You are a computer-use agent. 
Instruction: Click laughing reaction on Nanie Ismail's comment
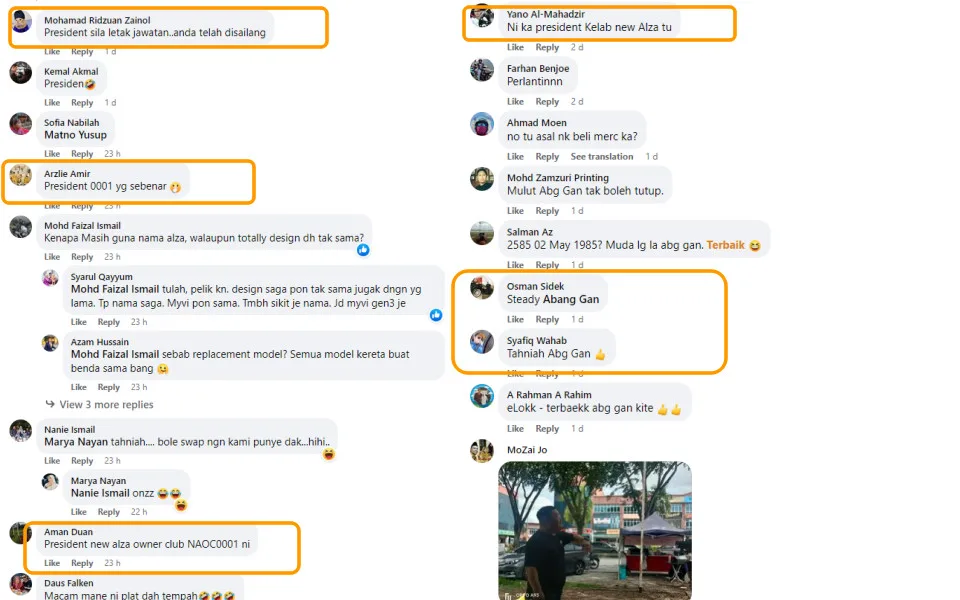[x=329, y=454]
